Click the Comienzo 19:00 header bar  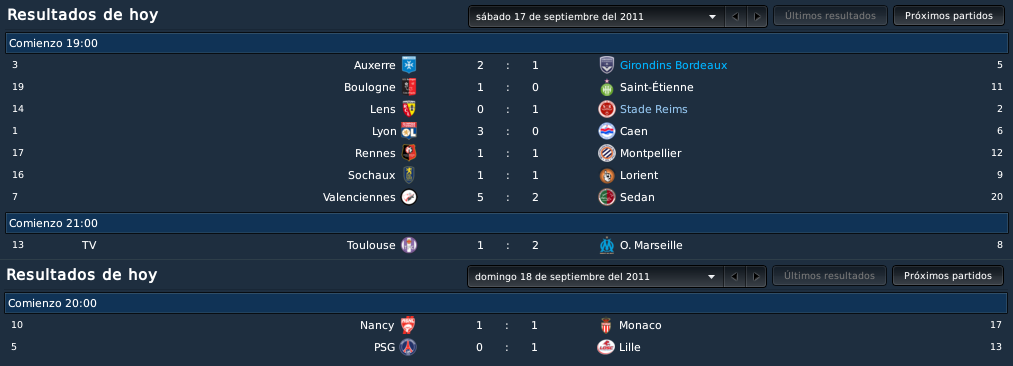(506, 43)
